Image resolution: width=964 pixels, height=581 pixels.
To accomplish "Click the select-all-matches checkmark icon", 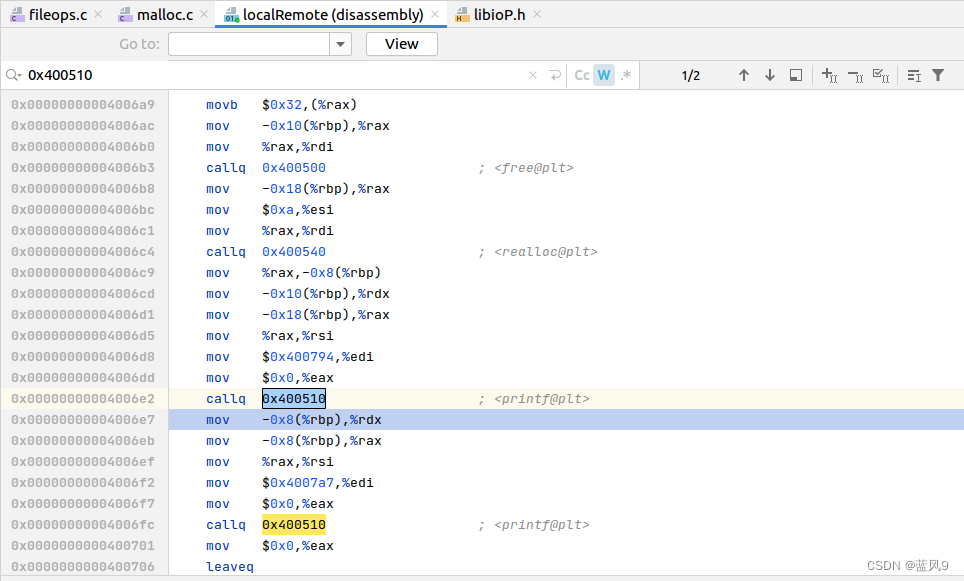I will pos(882,75).
